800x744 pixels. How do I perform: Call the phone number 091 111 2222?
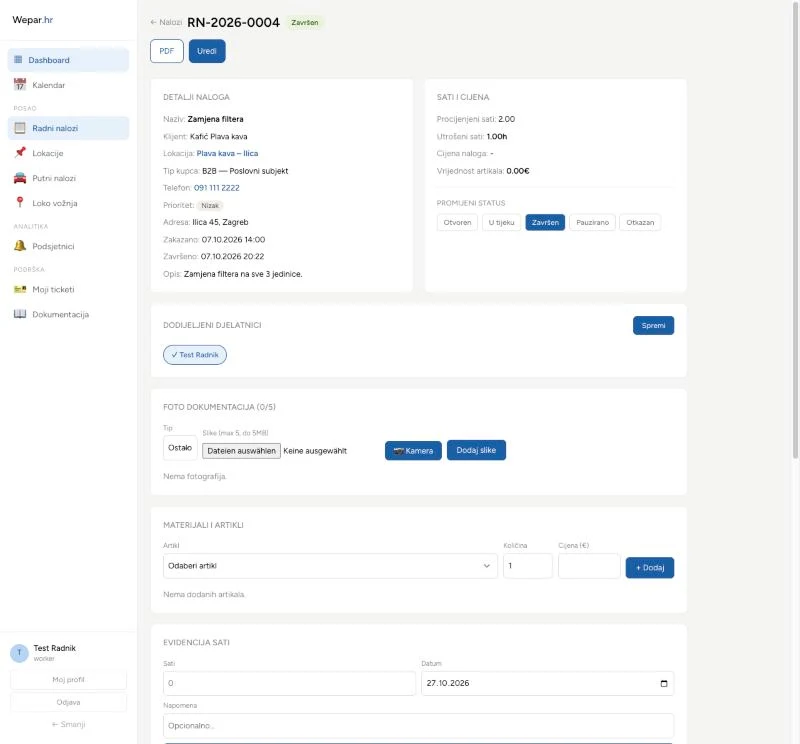point(216,188)
